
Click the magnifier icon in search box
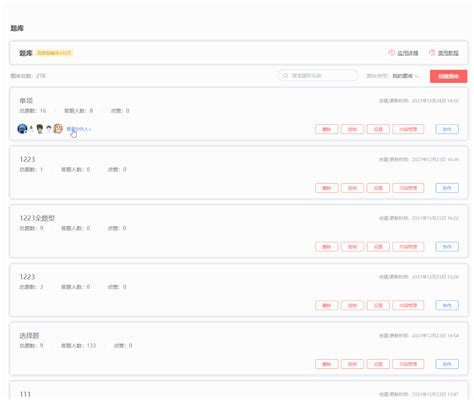tap(285, 76)
